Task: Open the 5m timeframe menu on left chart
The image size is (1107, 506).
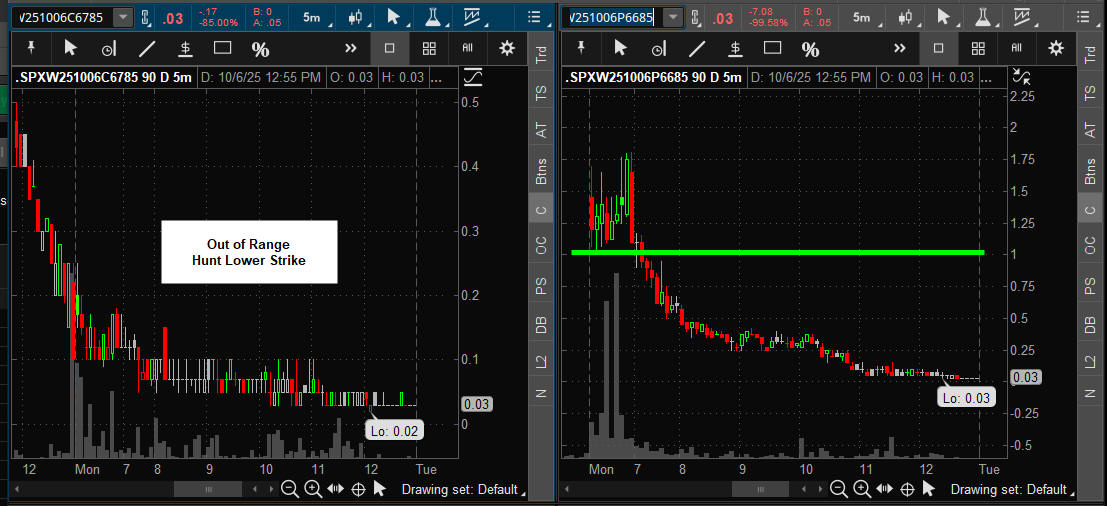Action: point(314,18)
